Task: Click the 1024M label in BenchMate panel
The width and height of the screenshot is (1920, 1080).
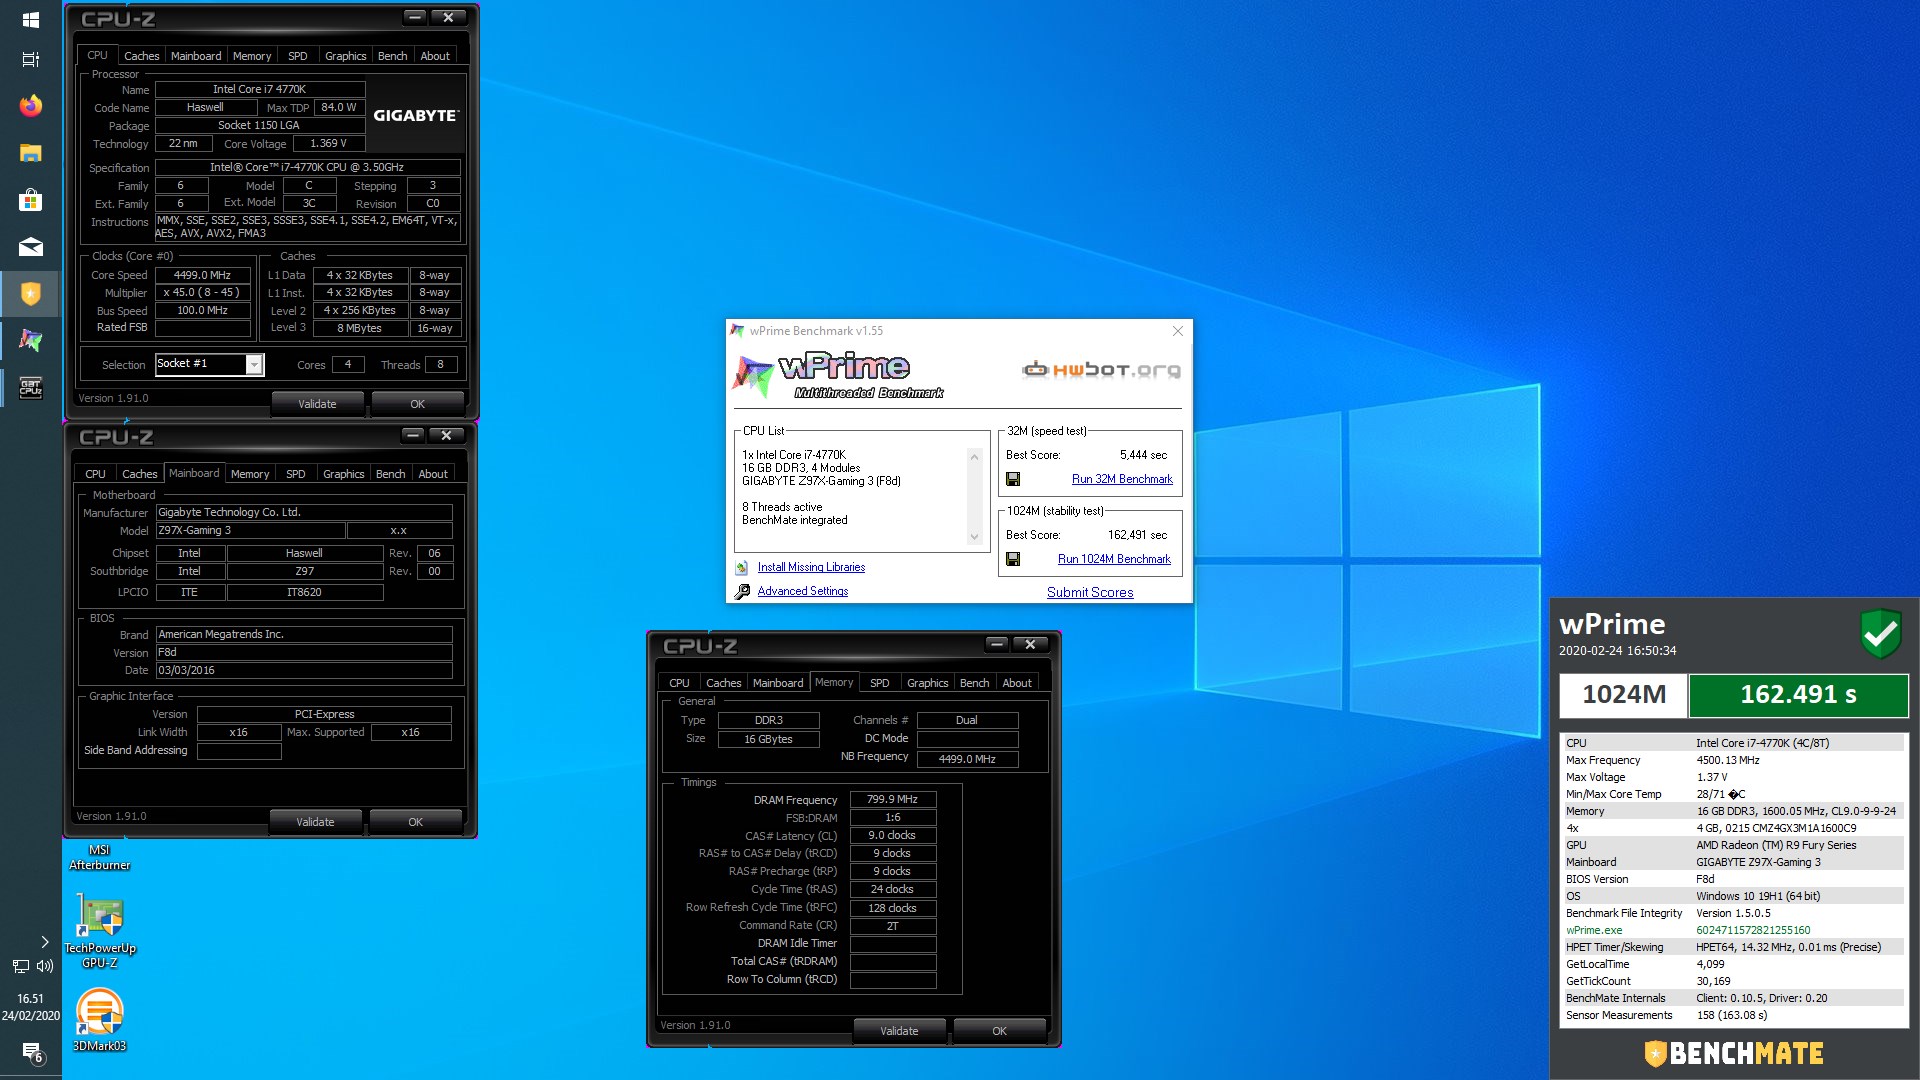Action: point(1624,695)
